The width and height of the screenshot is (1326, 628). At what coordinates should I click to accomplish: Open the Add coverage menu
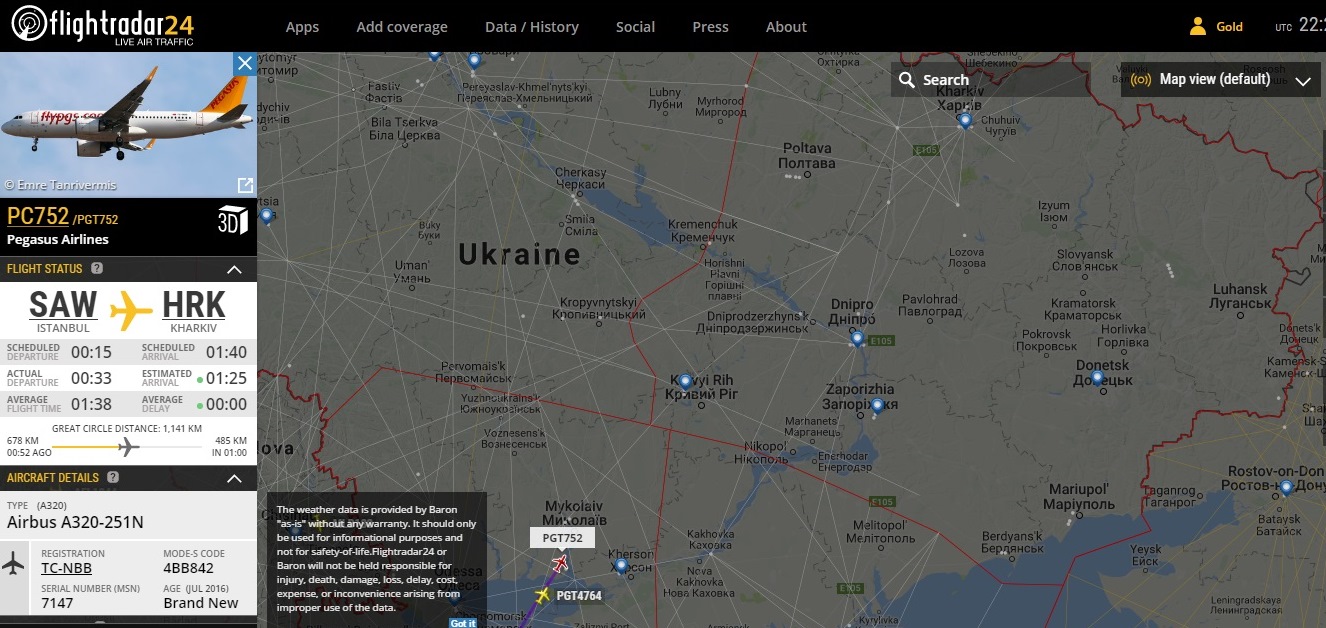402,27
